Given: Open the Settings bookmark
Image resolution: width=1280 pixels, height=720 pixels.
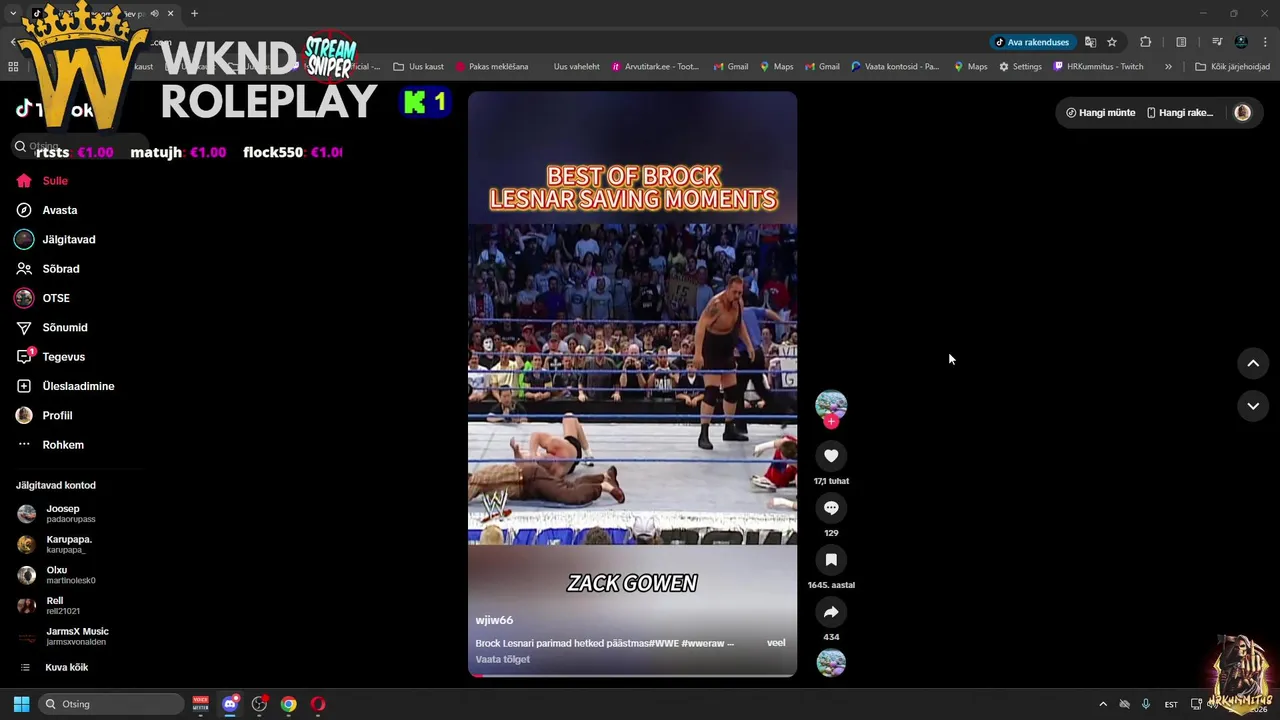Looking at the screenshot, I should (1020, 67).
